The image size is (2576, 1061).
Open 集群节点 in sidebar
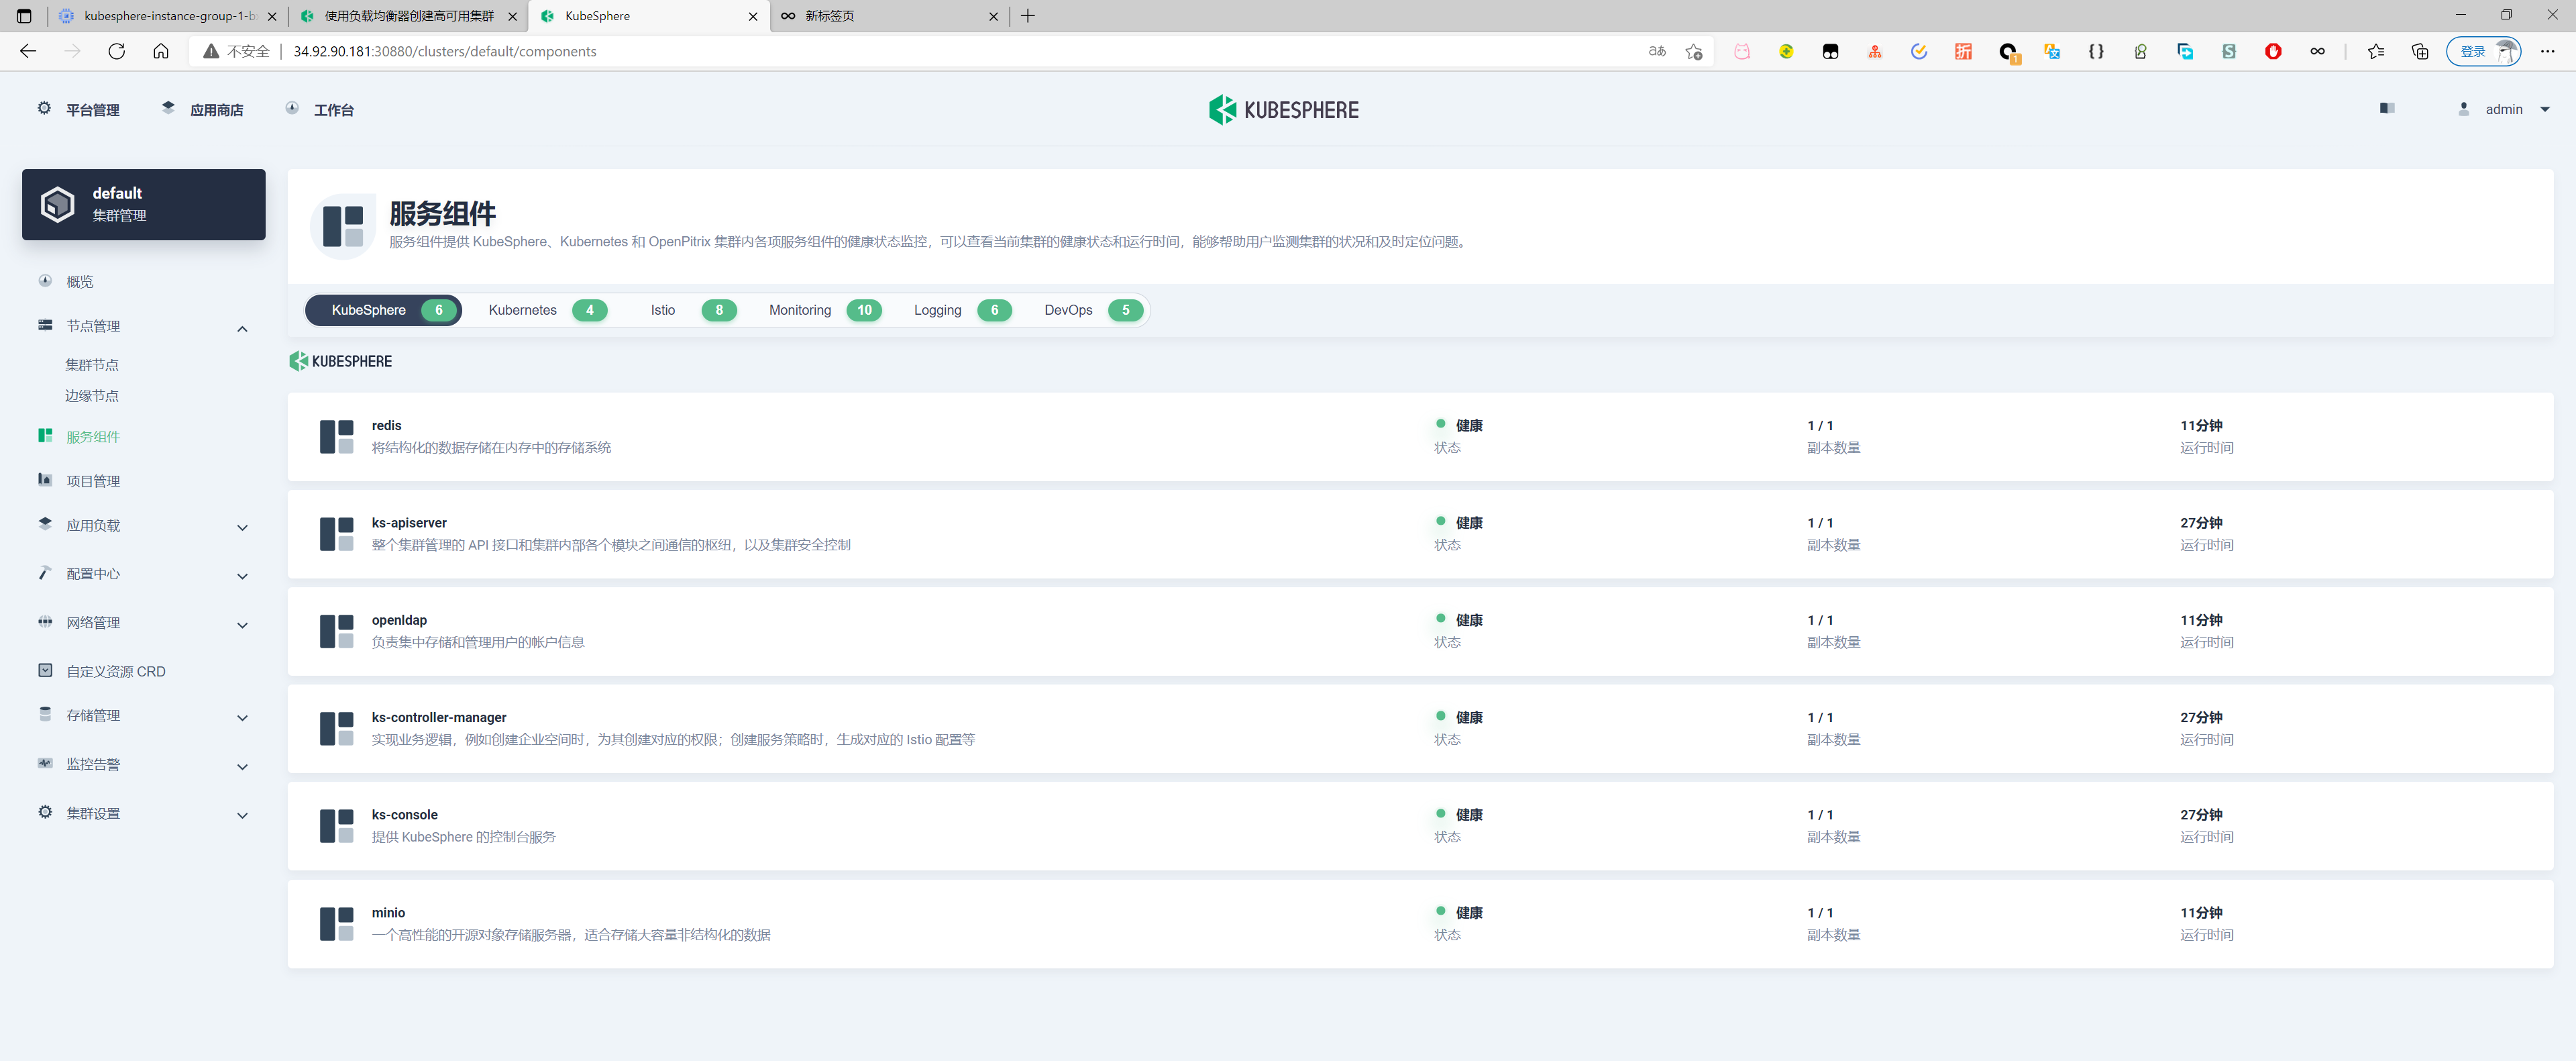pyautogui.click(x=92, y=365)
